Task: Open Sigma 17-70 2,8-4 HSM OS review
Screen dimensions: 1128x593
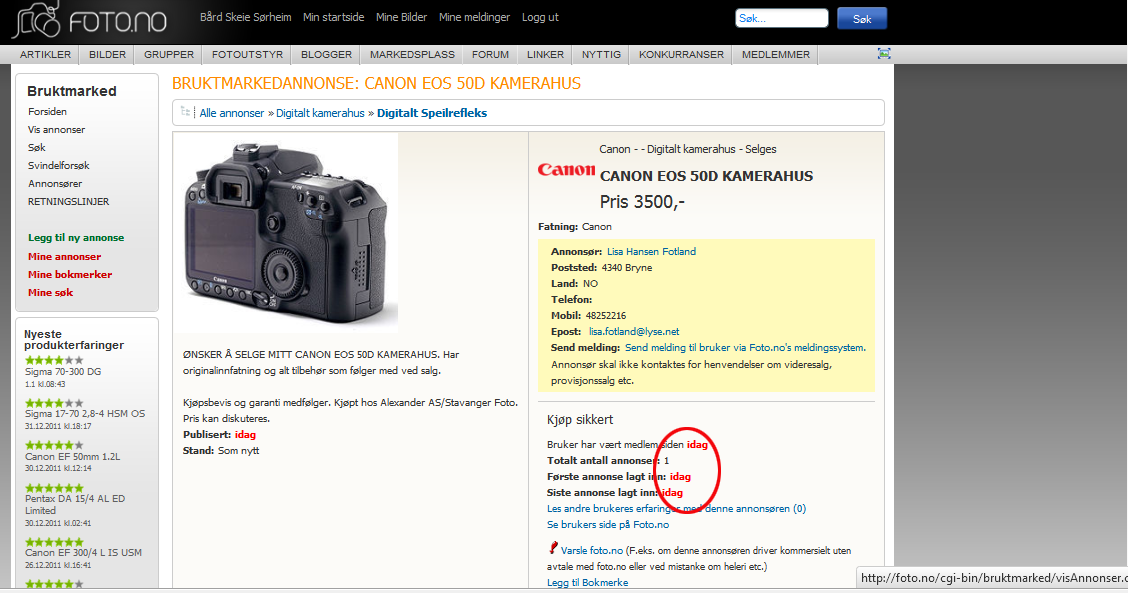Action: 85,414
